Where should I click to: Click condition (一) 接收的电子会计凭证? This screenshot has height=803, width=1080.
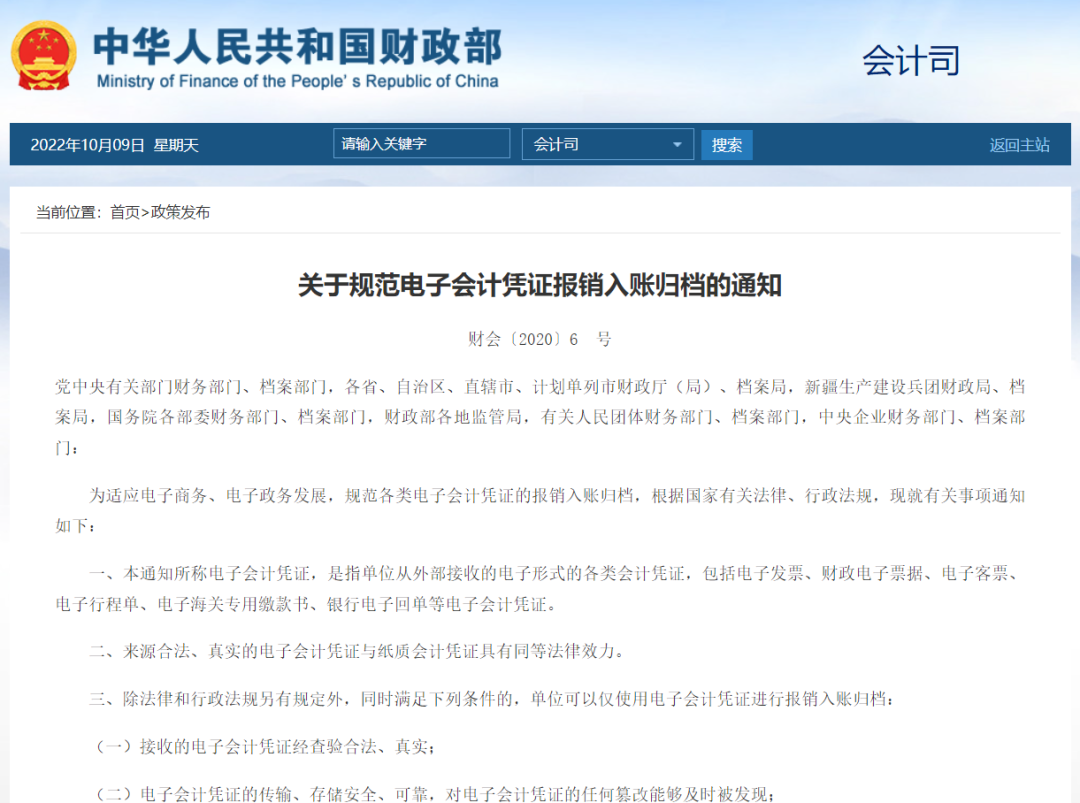[265, 746]
